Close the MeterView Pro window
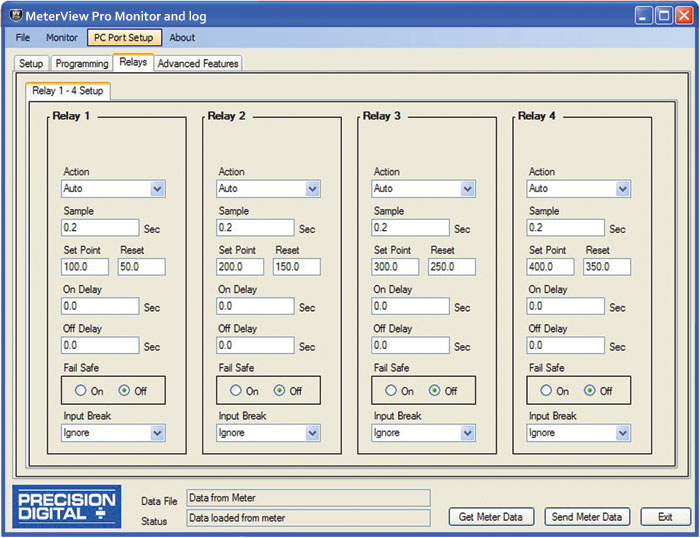Viewport: 700px width, 538px height. tap(684, 16)
